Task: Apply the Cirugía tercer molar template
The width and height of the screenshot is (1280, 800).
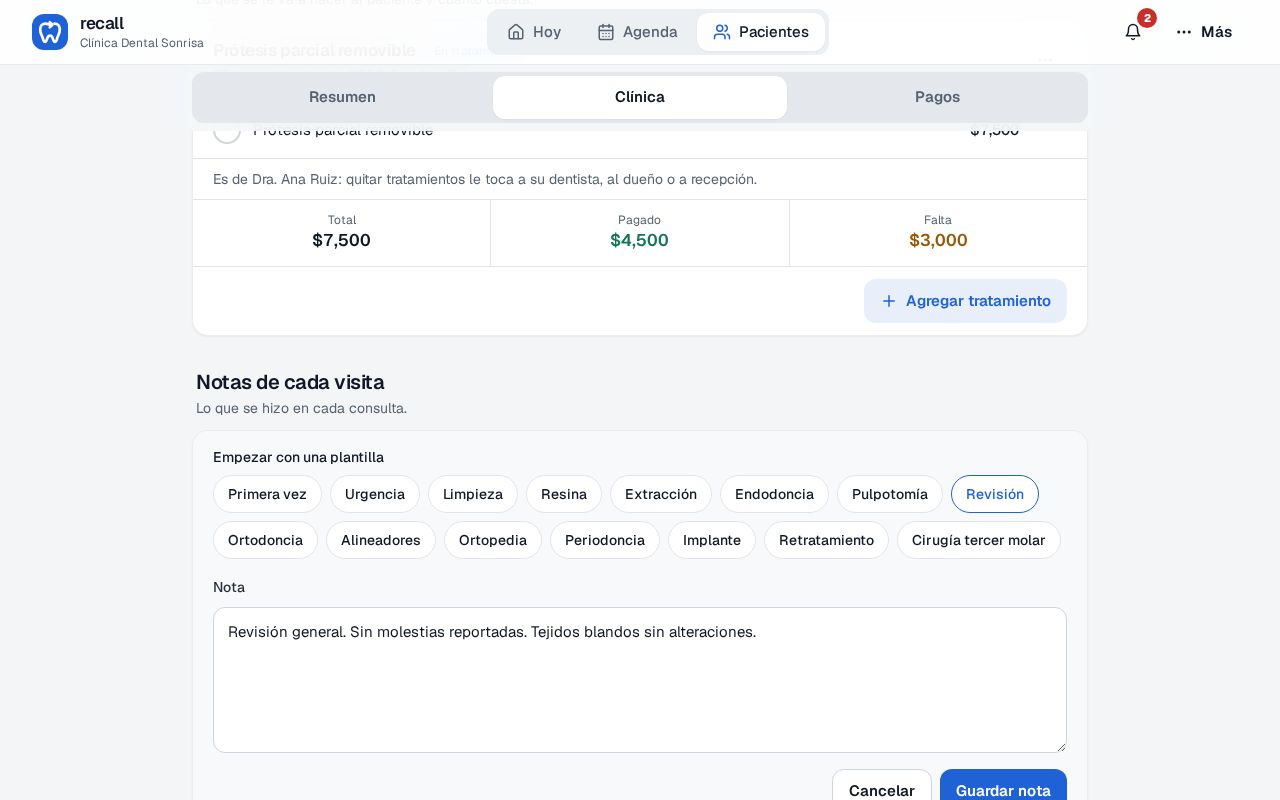Action: pos(979,540)
